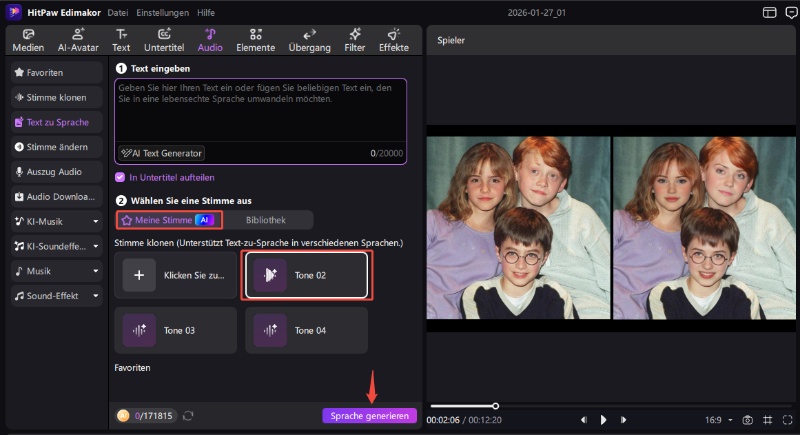Open the Einstellungen menu

[x=162, y=13]
